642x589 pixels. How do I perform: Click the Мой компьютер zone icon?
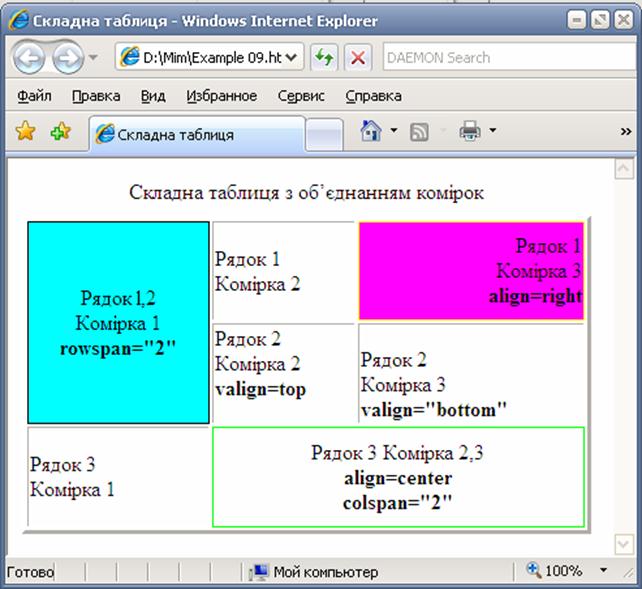[260, 572]
